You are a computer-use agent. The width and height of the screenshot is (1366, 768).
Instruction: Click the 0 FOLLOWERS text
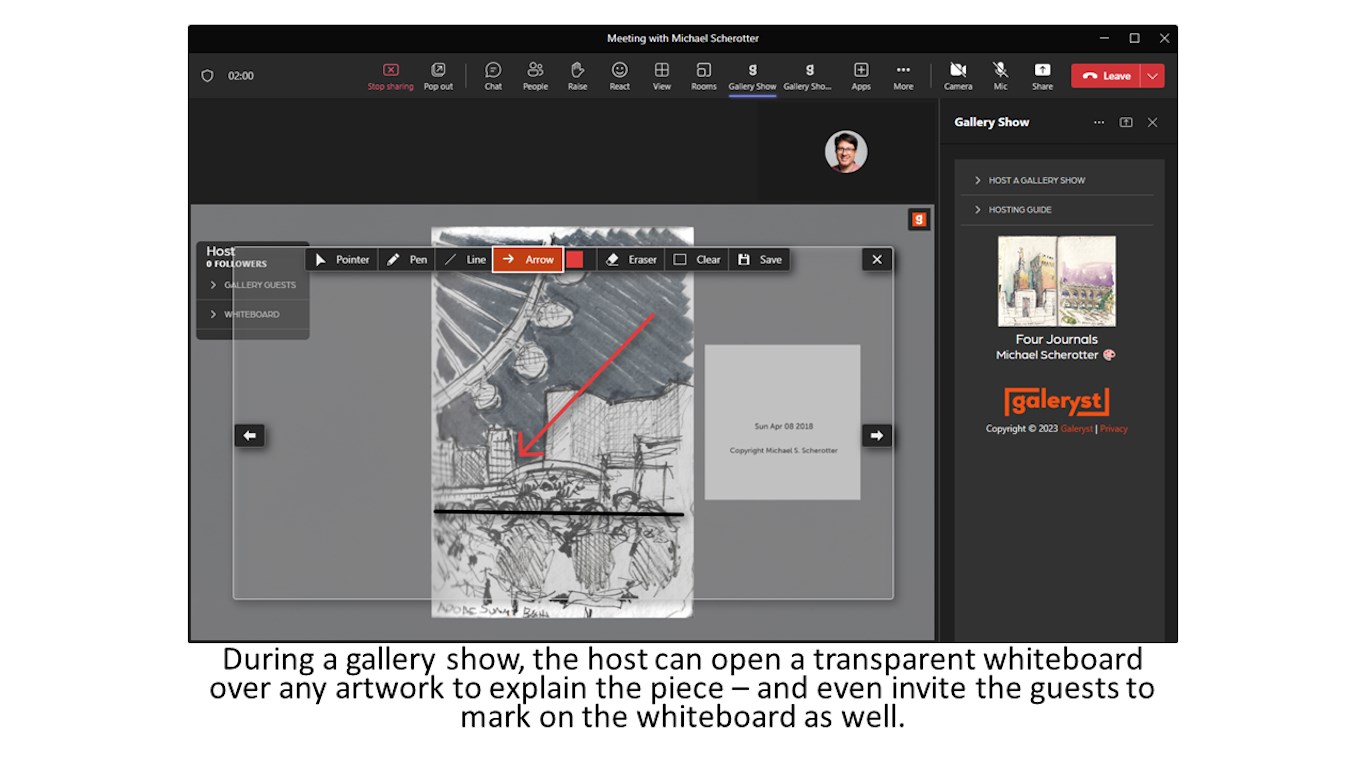(237, 264)
